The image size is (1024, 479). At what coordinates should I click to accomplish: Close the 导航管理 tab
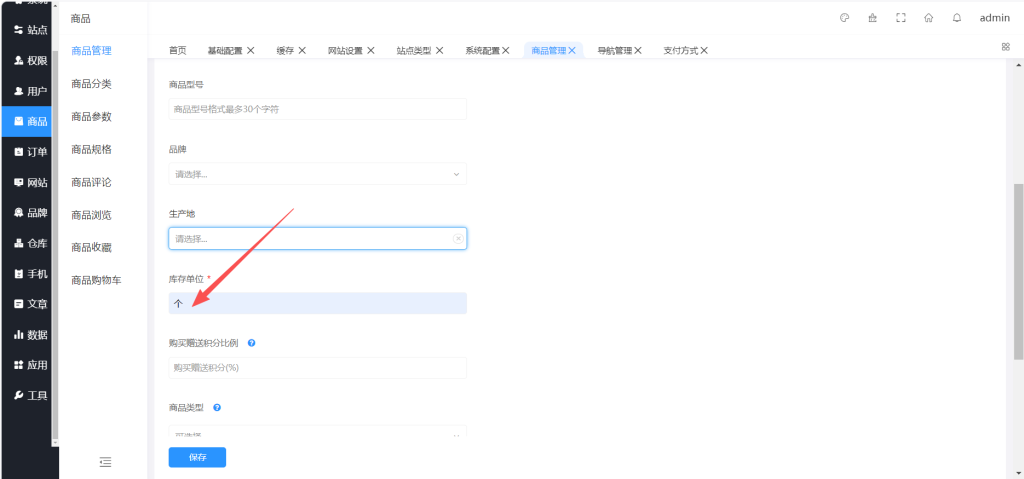(x=637, y=50)
